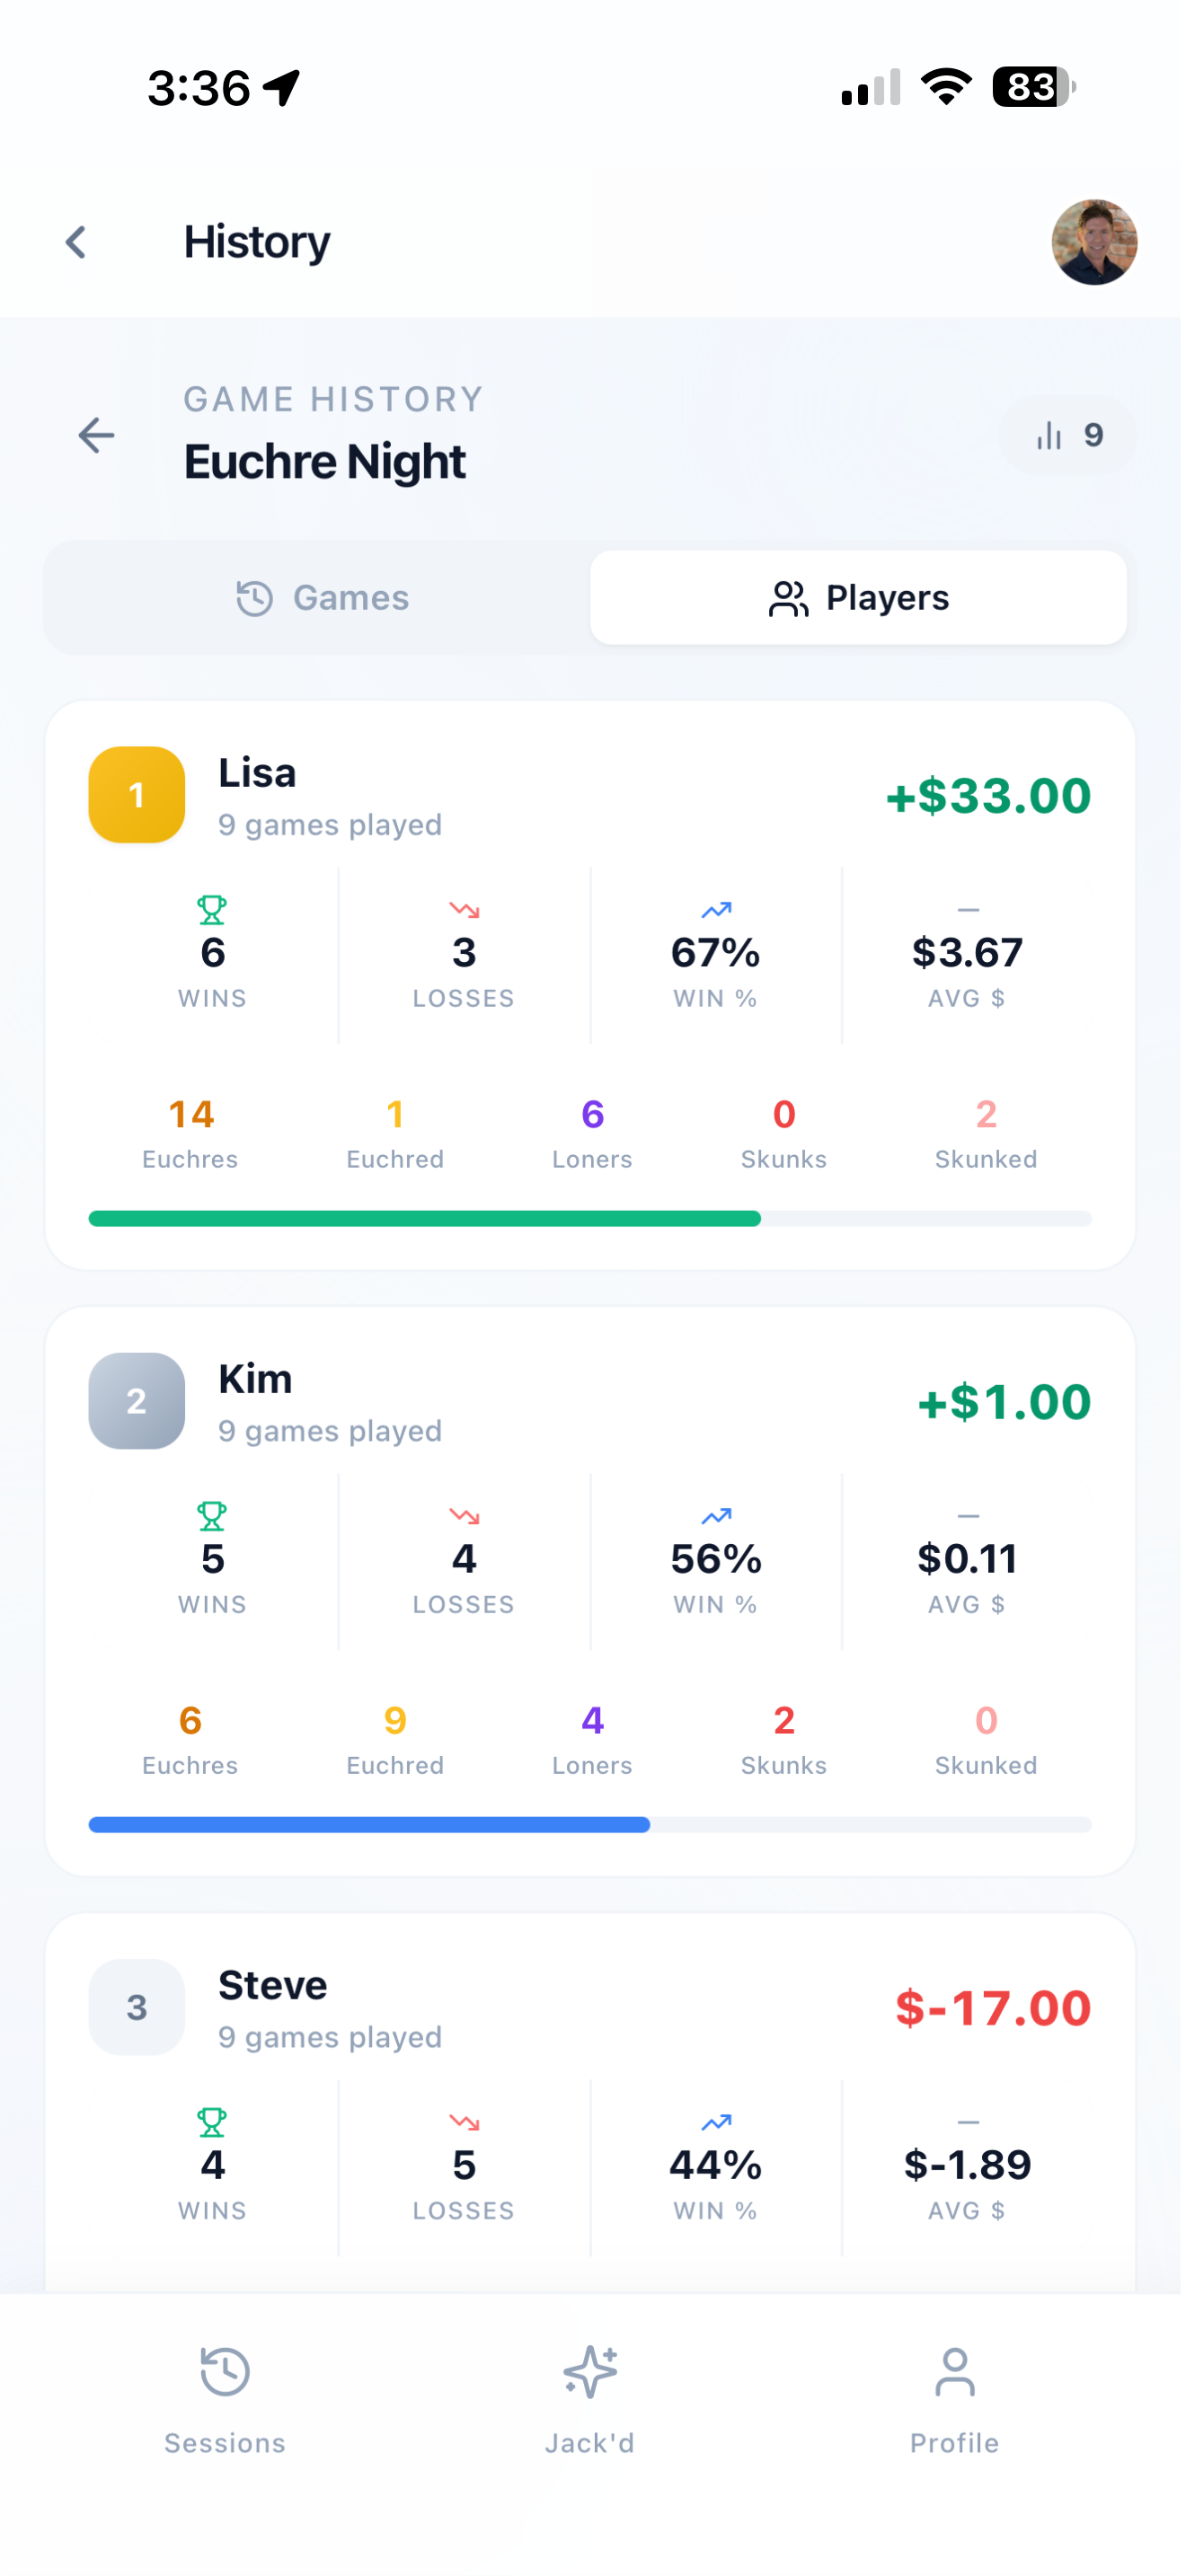Tap Kim's silver rank 2 badge

pyautogui.click(x=137, y=1407)
